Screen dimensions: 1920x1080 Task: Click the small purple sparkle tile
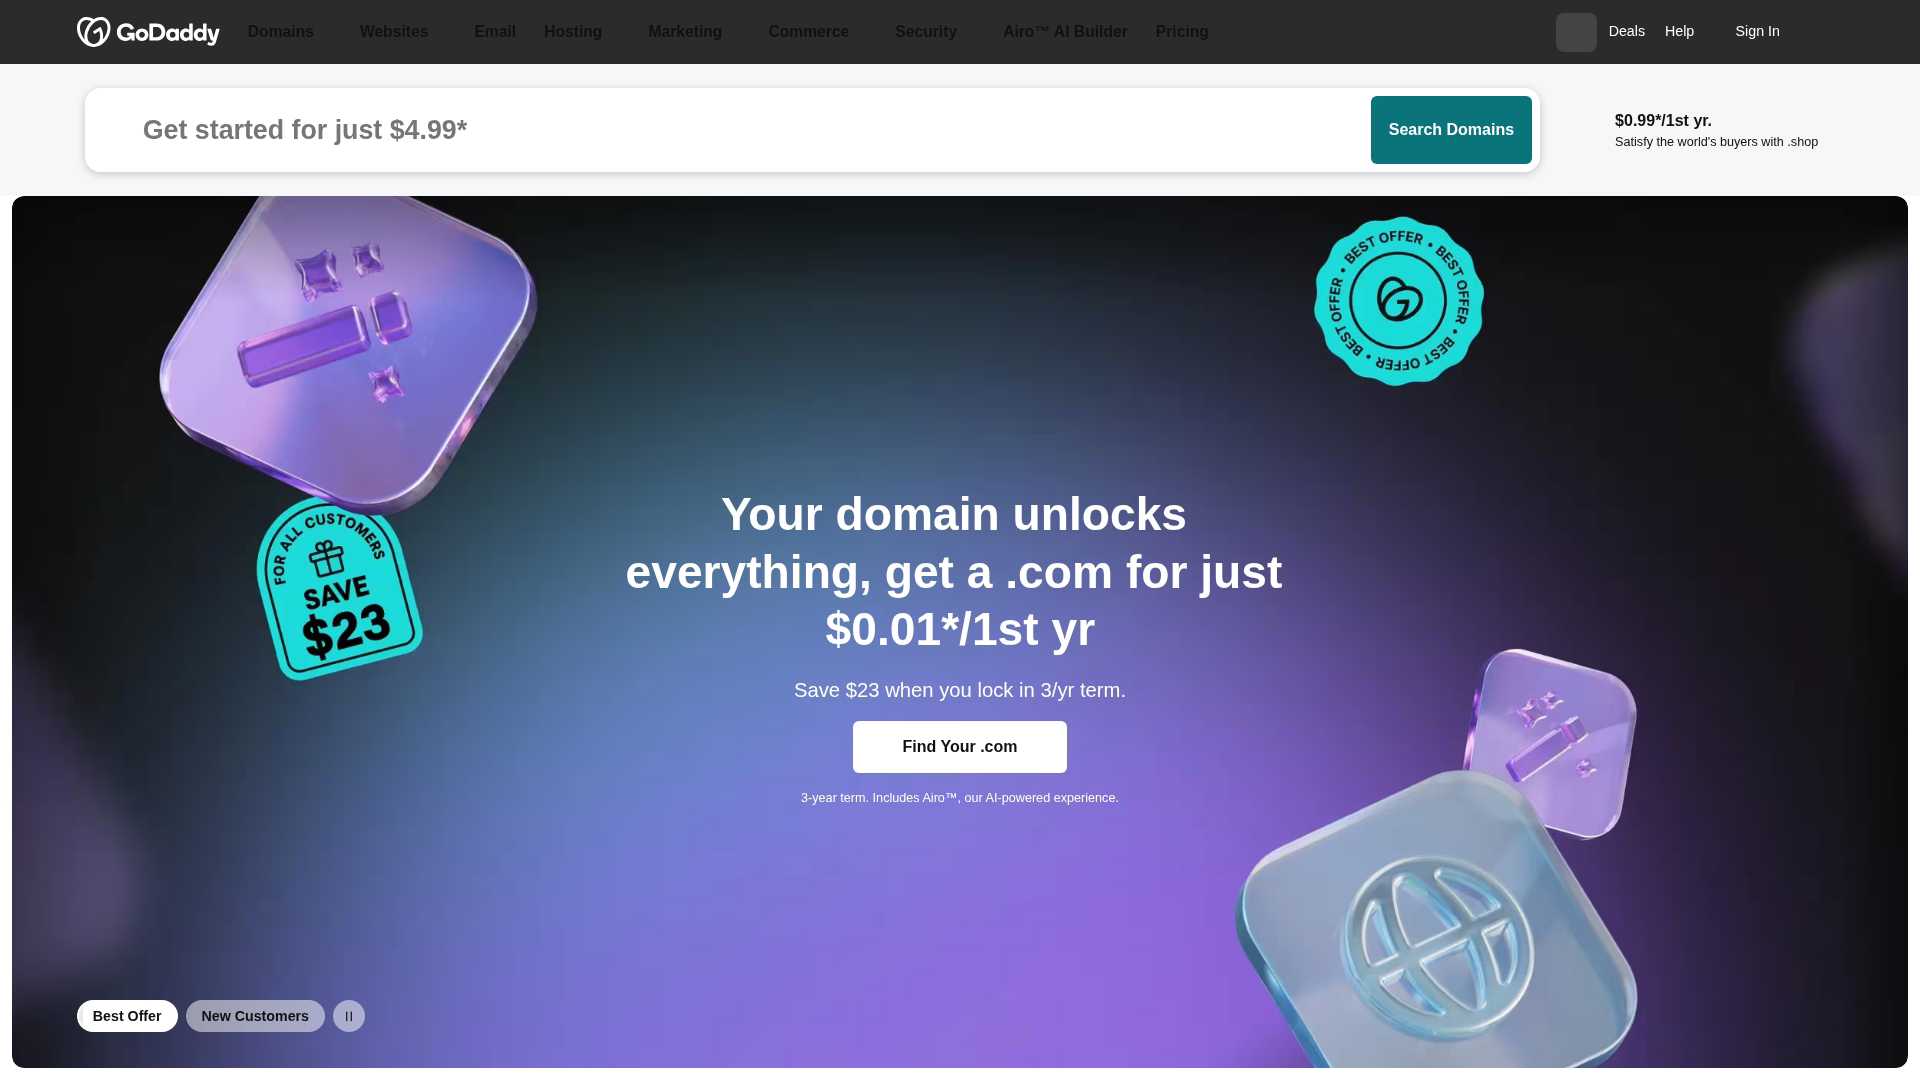point(1549,744)
